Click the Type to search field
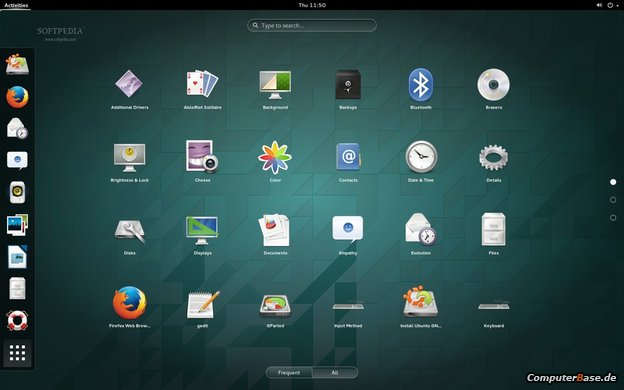 coord(312,25)
